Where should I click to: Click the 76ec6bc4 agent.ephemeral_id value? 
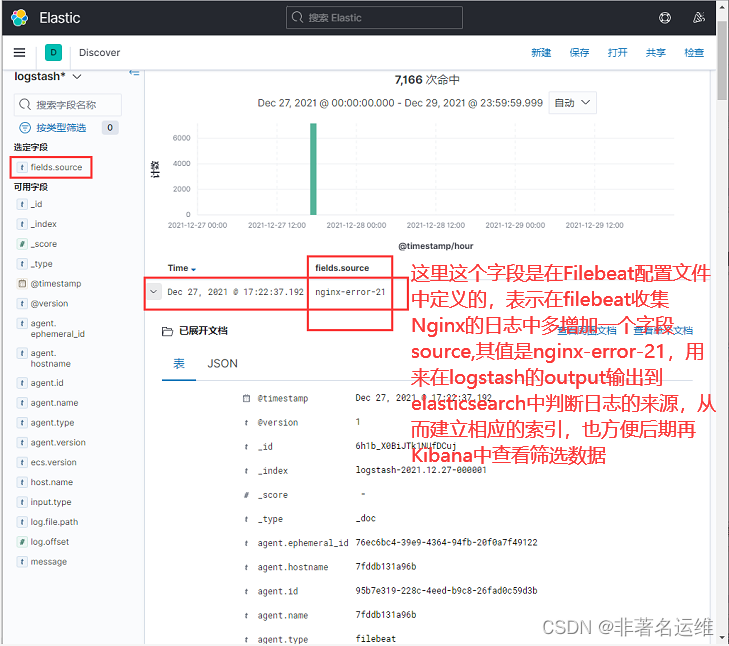tap(446, 542)
